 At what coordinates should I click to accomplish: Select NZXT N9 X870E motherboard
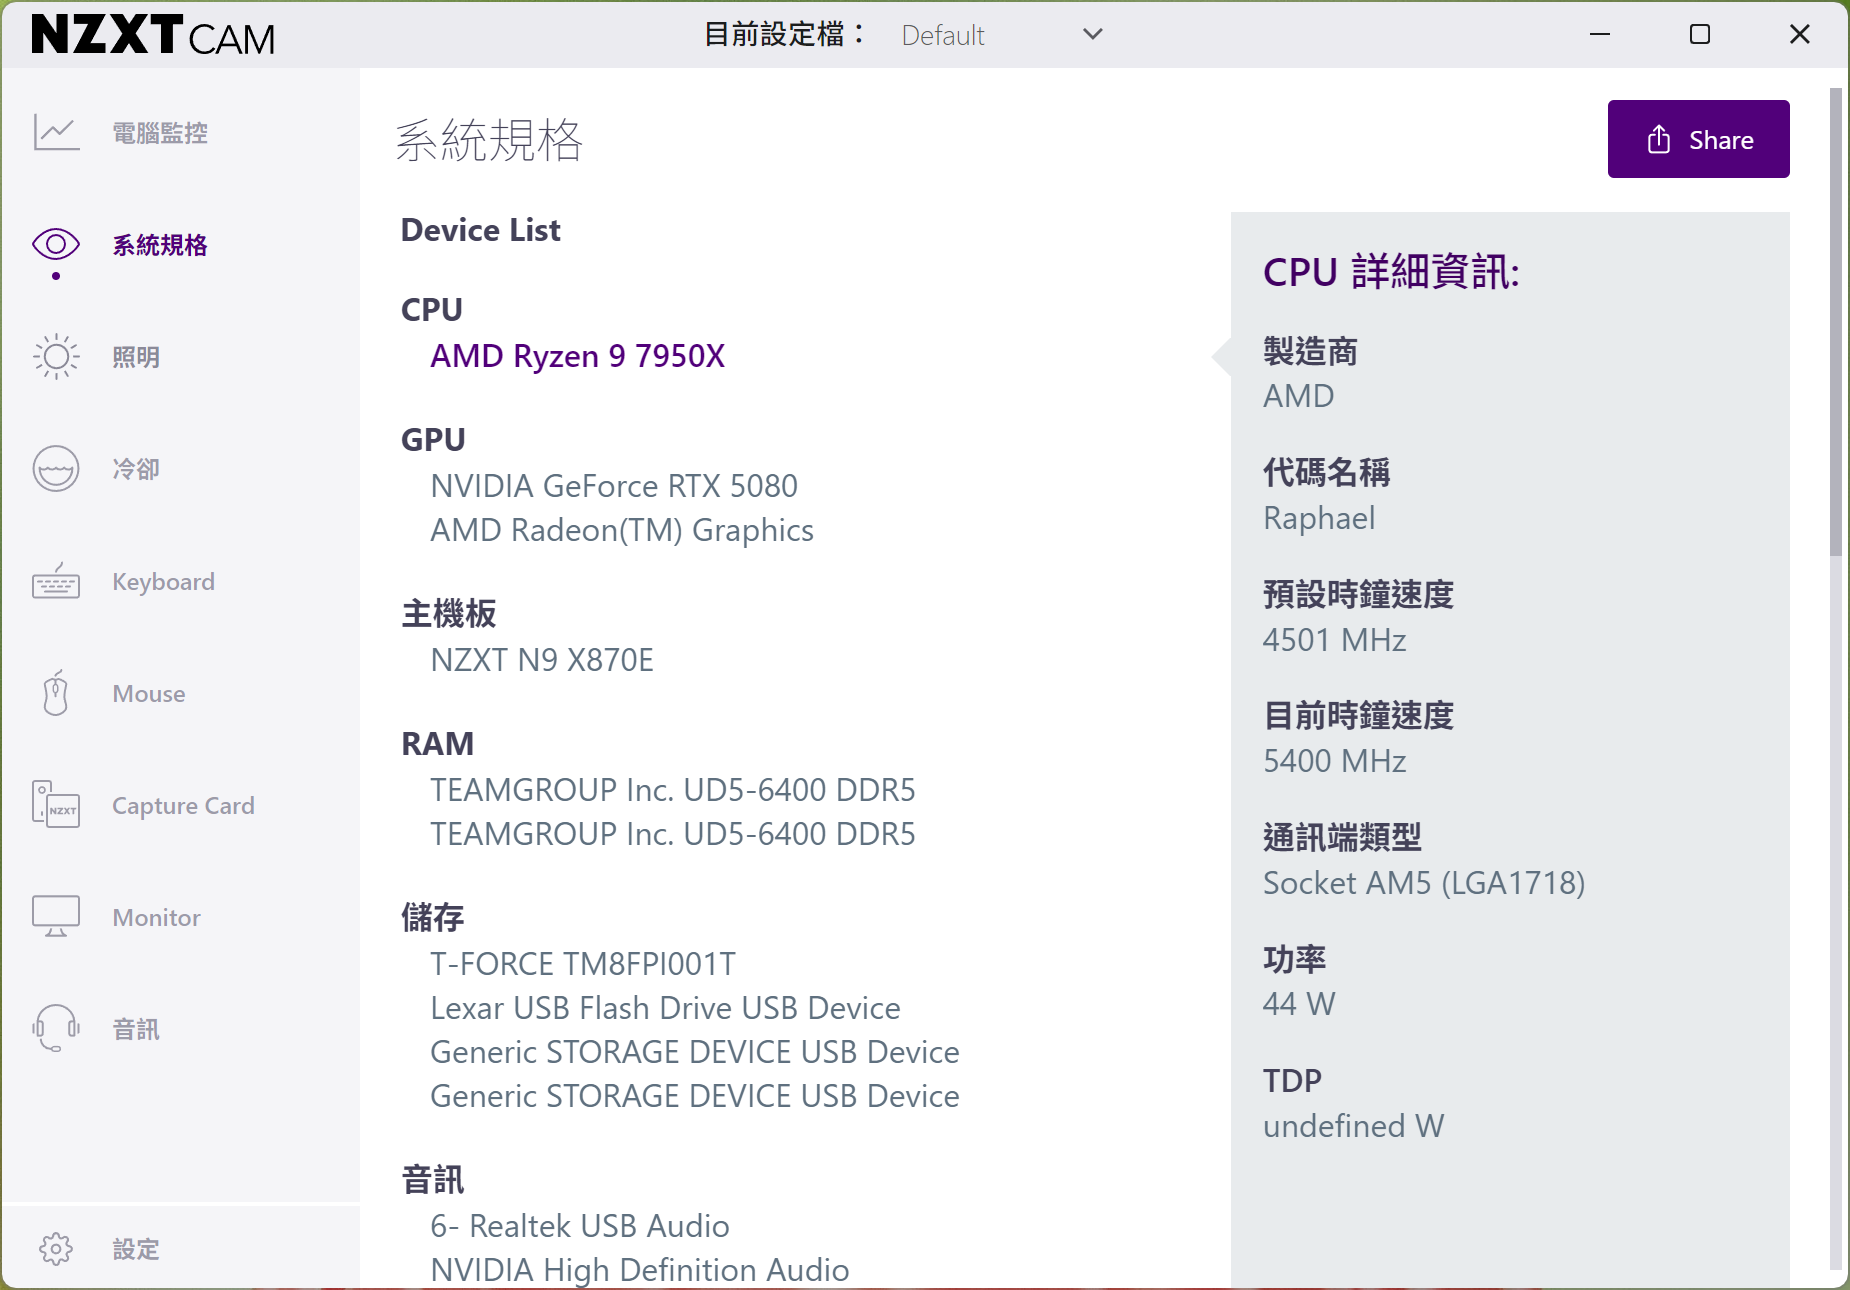click(x=542, y=660)
